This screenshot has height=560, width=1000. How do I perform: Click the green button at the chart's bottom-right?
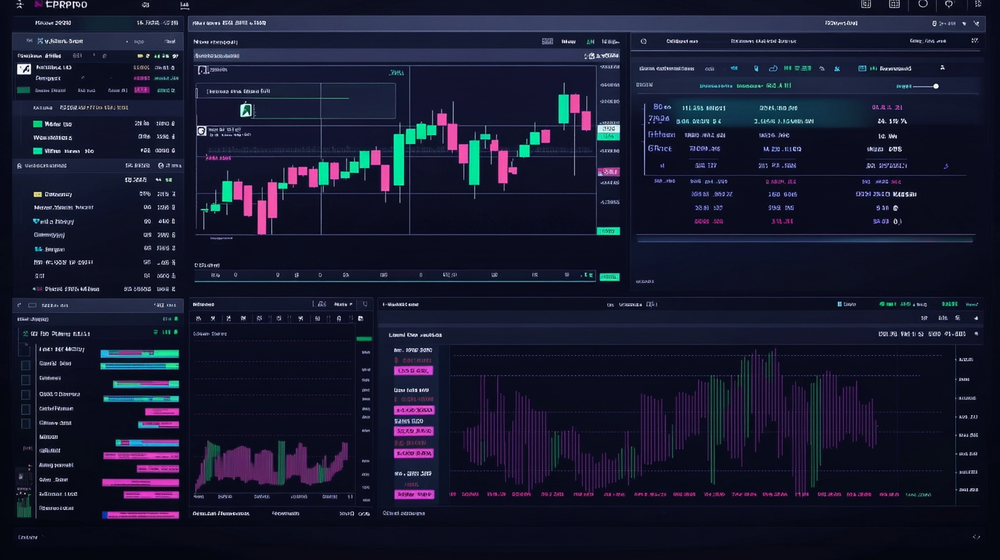pos(609,277)
